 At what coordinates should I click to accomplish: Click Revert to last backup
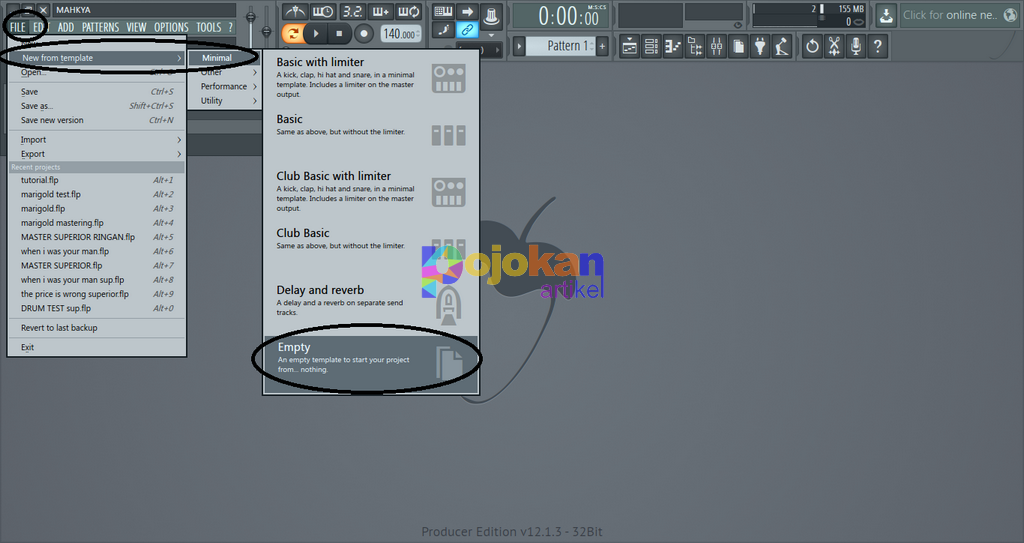pyautogui.click(x=97, y=328)
